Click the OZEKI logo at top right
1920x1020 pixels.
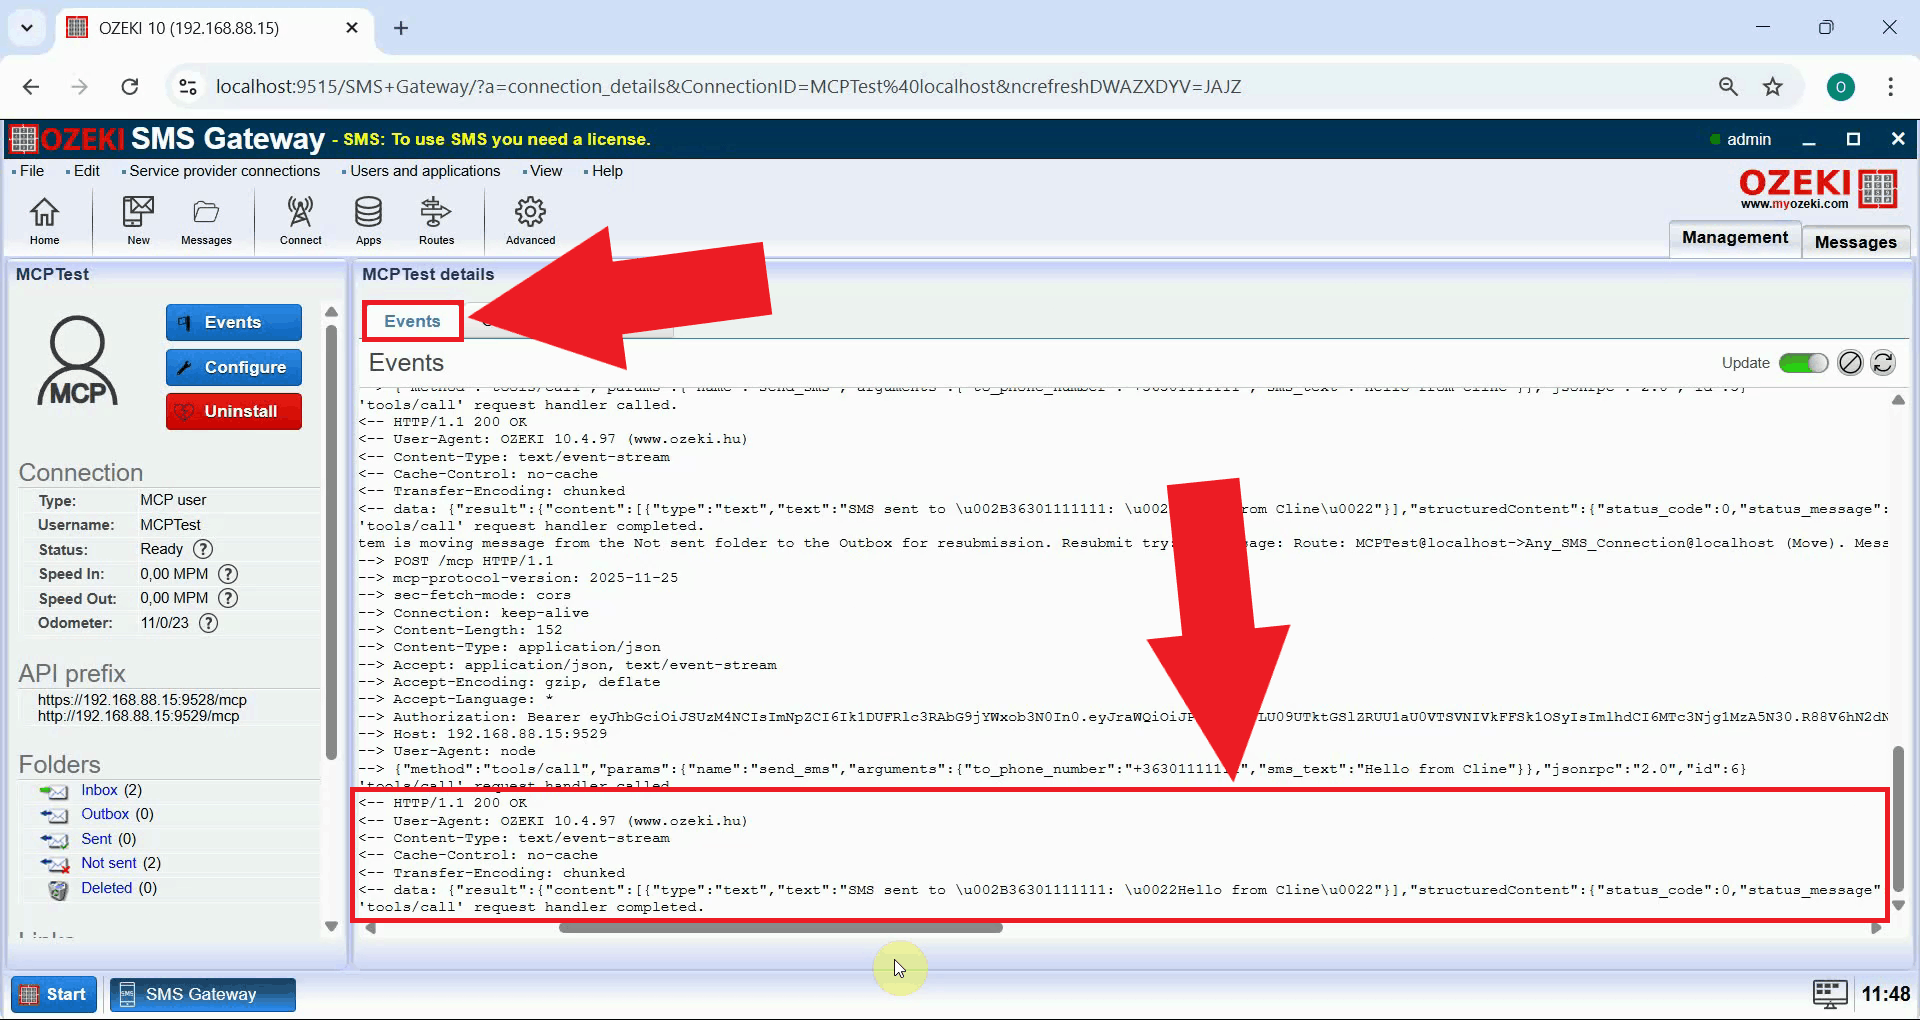click(x=1818, y=188)
